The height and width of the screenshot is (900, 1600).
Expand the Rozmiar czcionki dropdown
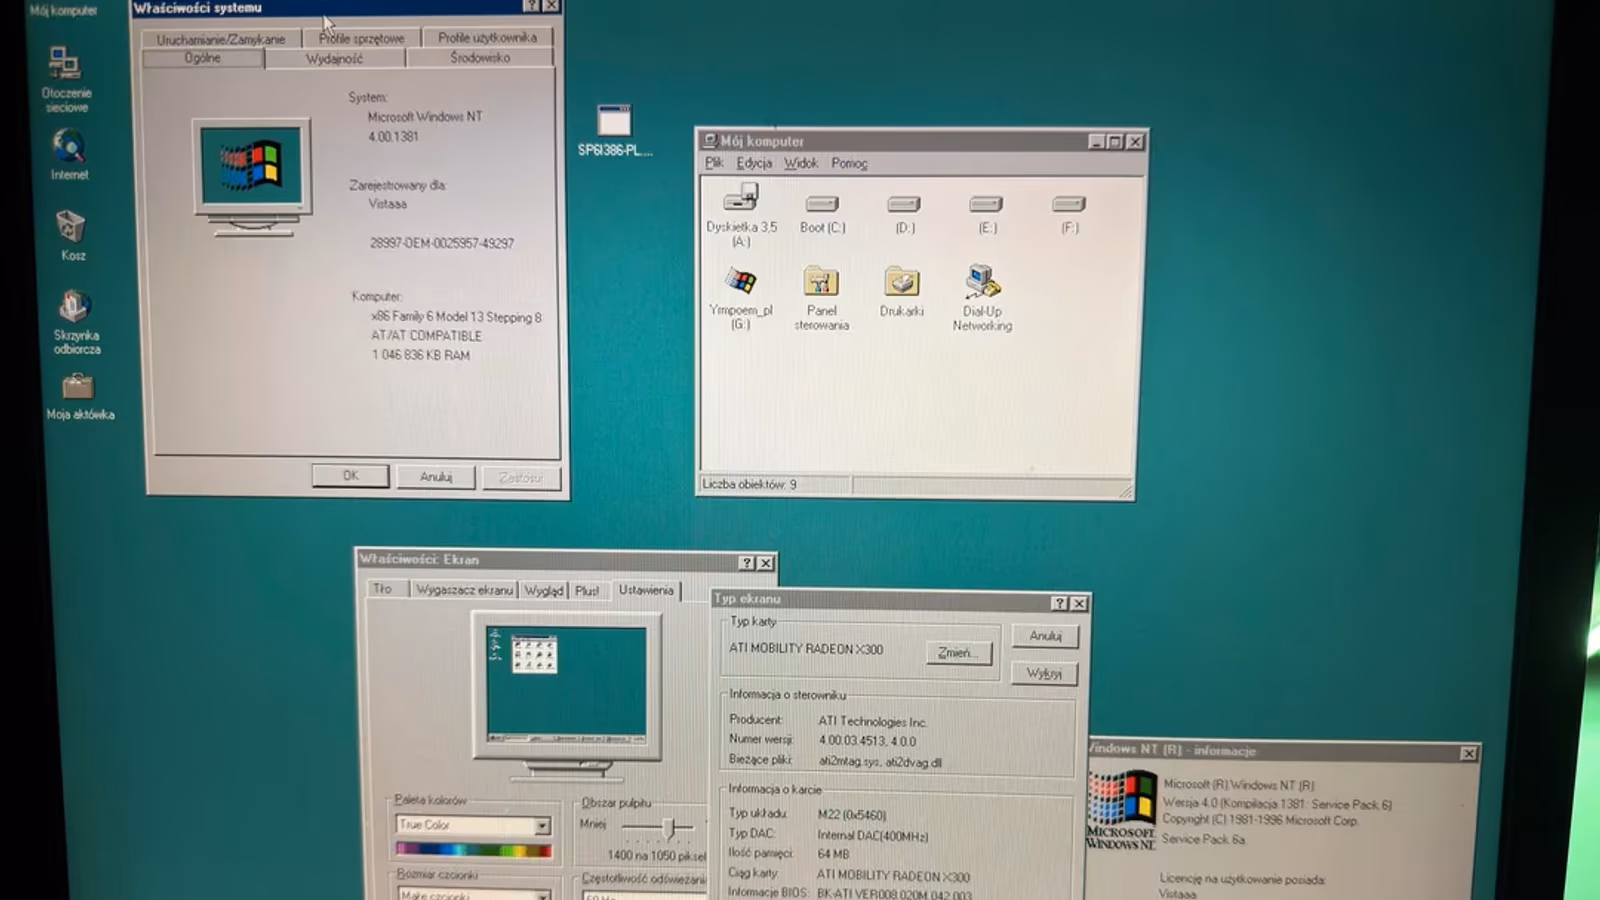(542, 895)
